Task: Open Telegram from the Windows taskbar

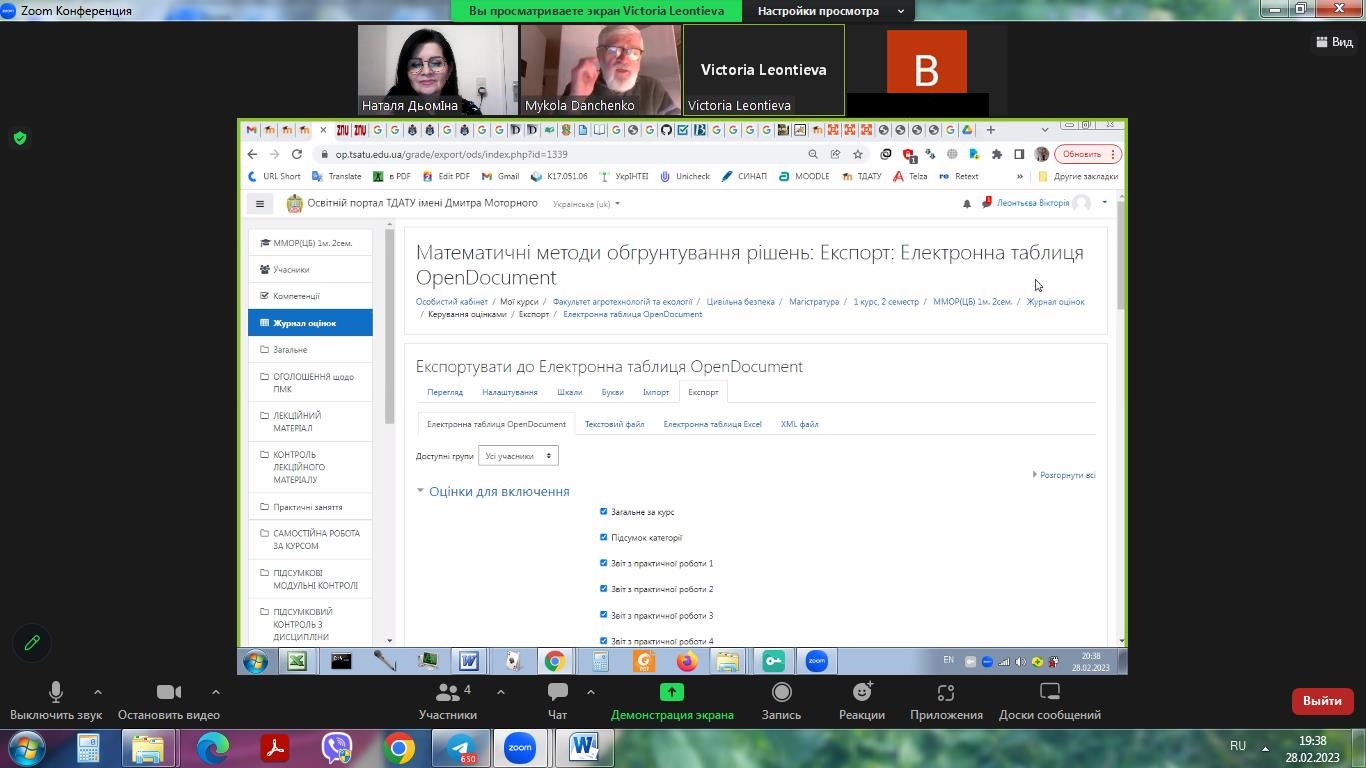Action: 461,748
